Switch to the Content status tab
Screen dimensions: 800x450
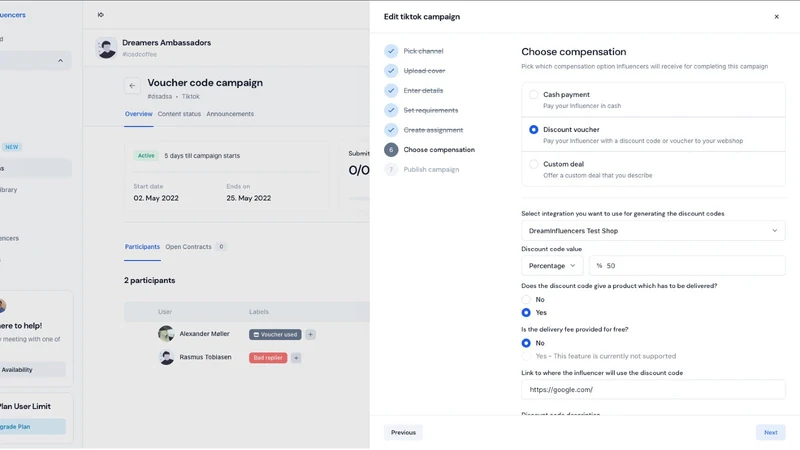coord(179,114)
